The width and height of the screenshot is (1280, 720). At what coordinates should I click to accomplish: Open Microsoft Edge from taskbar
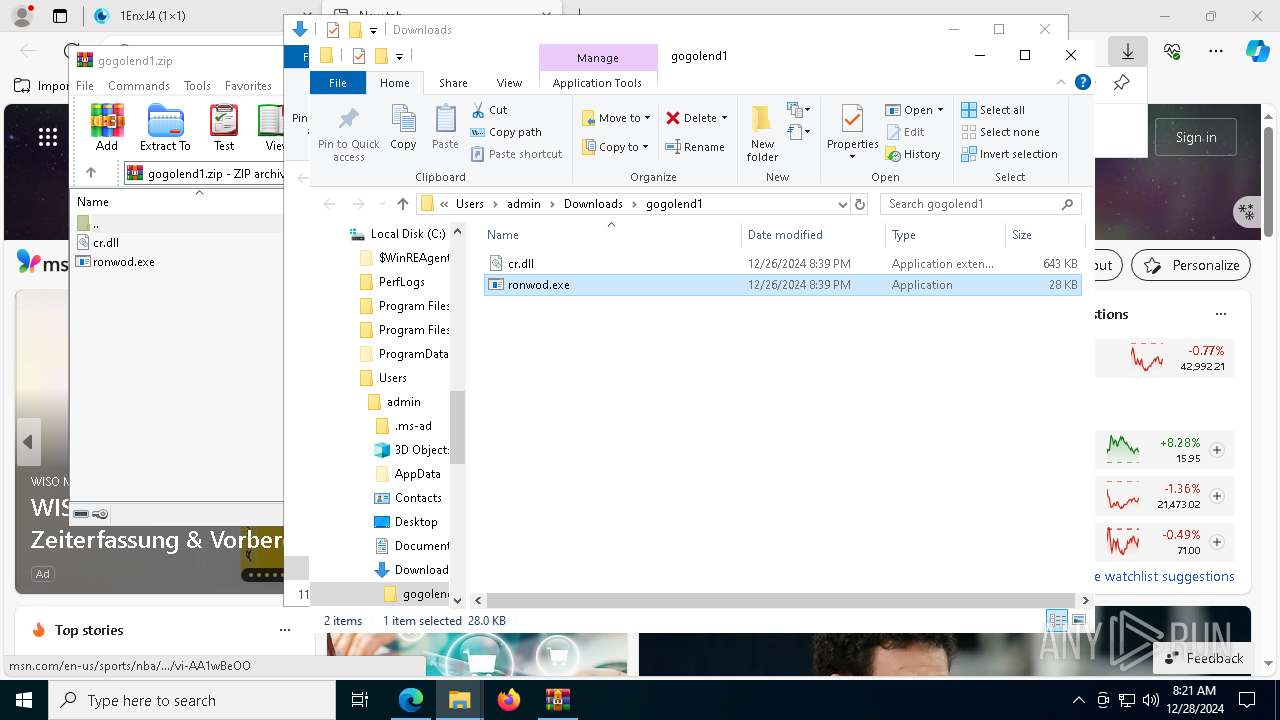click(x=411, y=700)
